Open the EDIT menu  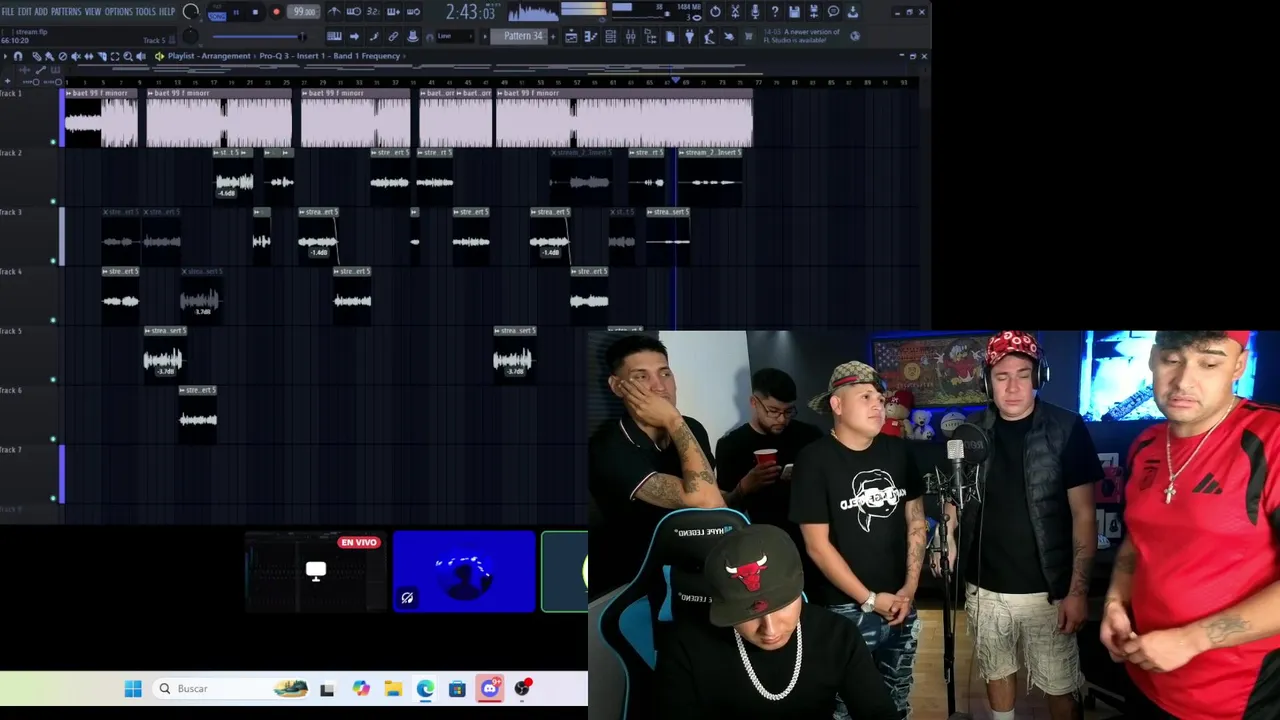tap(25, 12)
